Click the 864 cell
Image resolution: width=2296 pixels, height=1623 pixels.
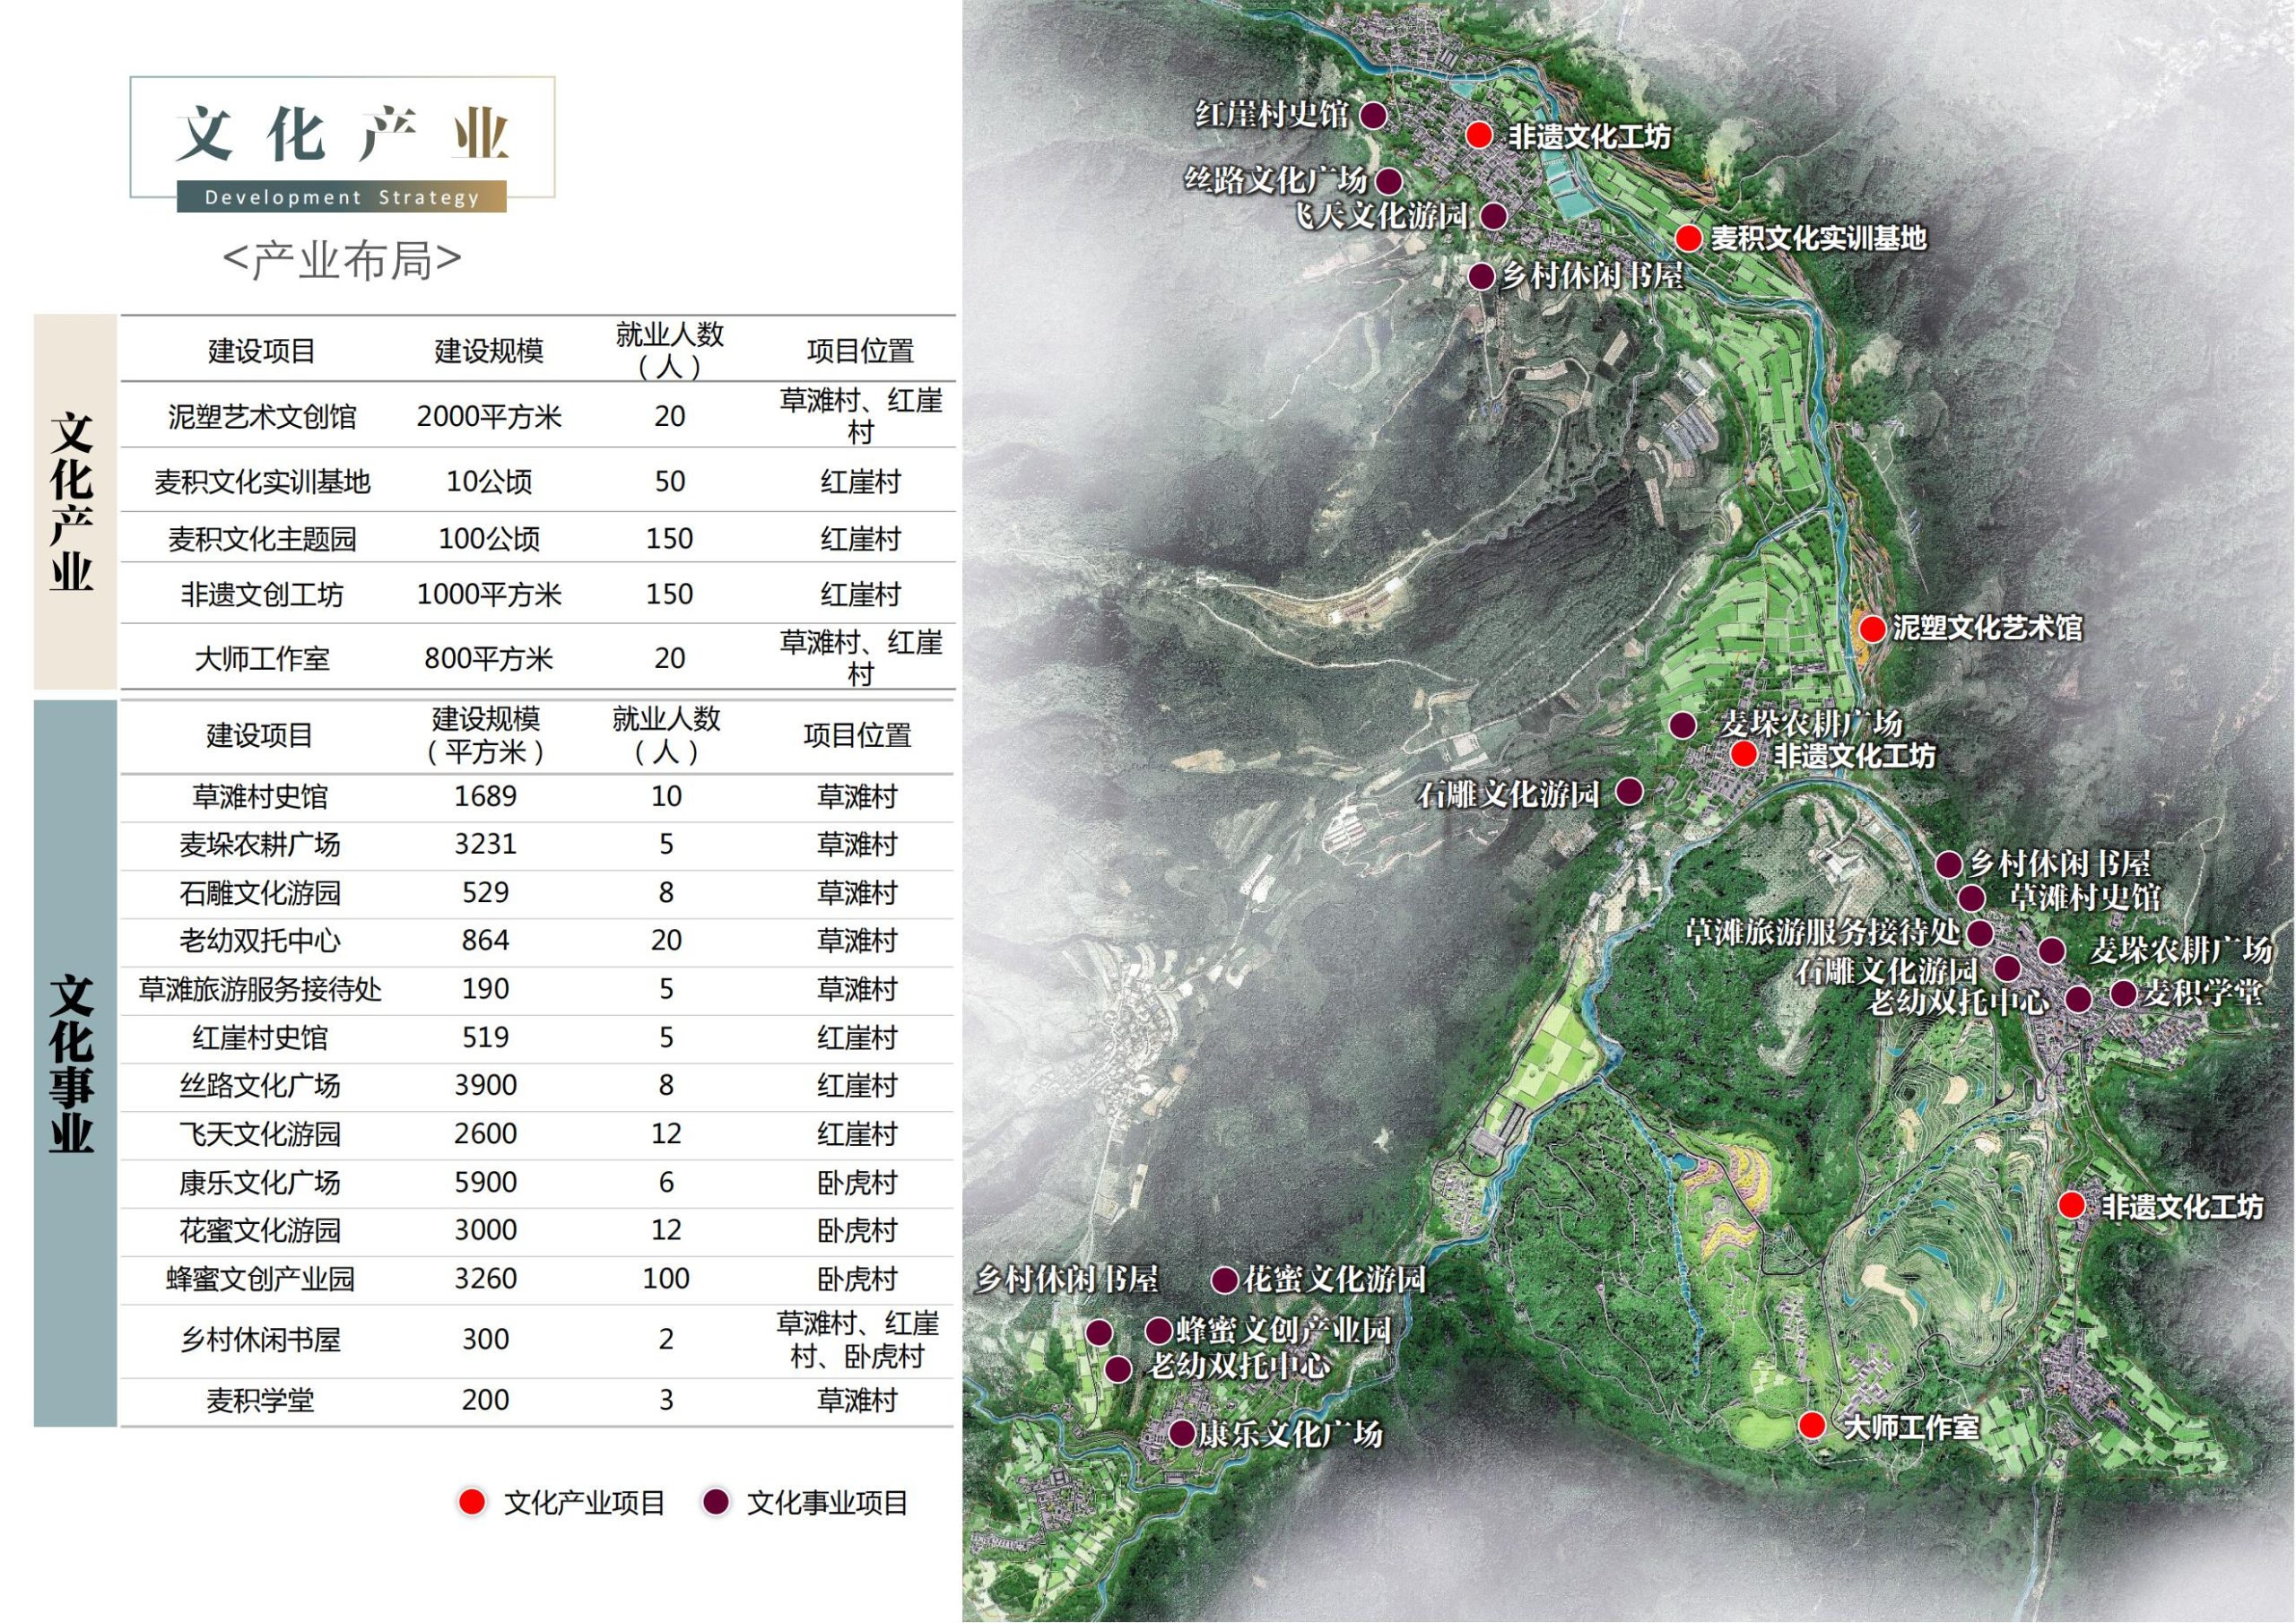click(486, 941)
